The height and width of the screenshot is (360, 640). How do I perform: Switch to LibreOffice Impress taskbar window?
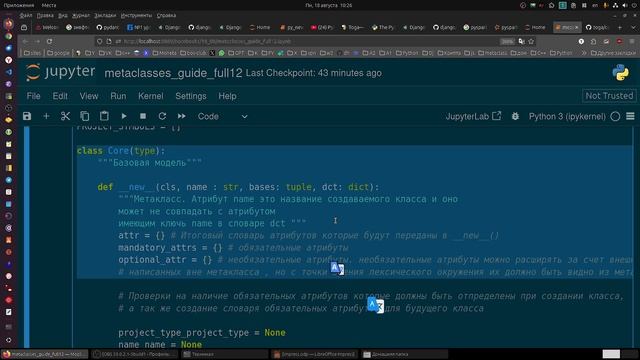pos(314,354)
